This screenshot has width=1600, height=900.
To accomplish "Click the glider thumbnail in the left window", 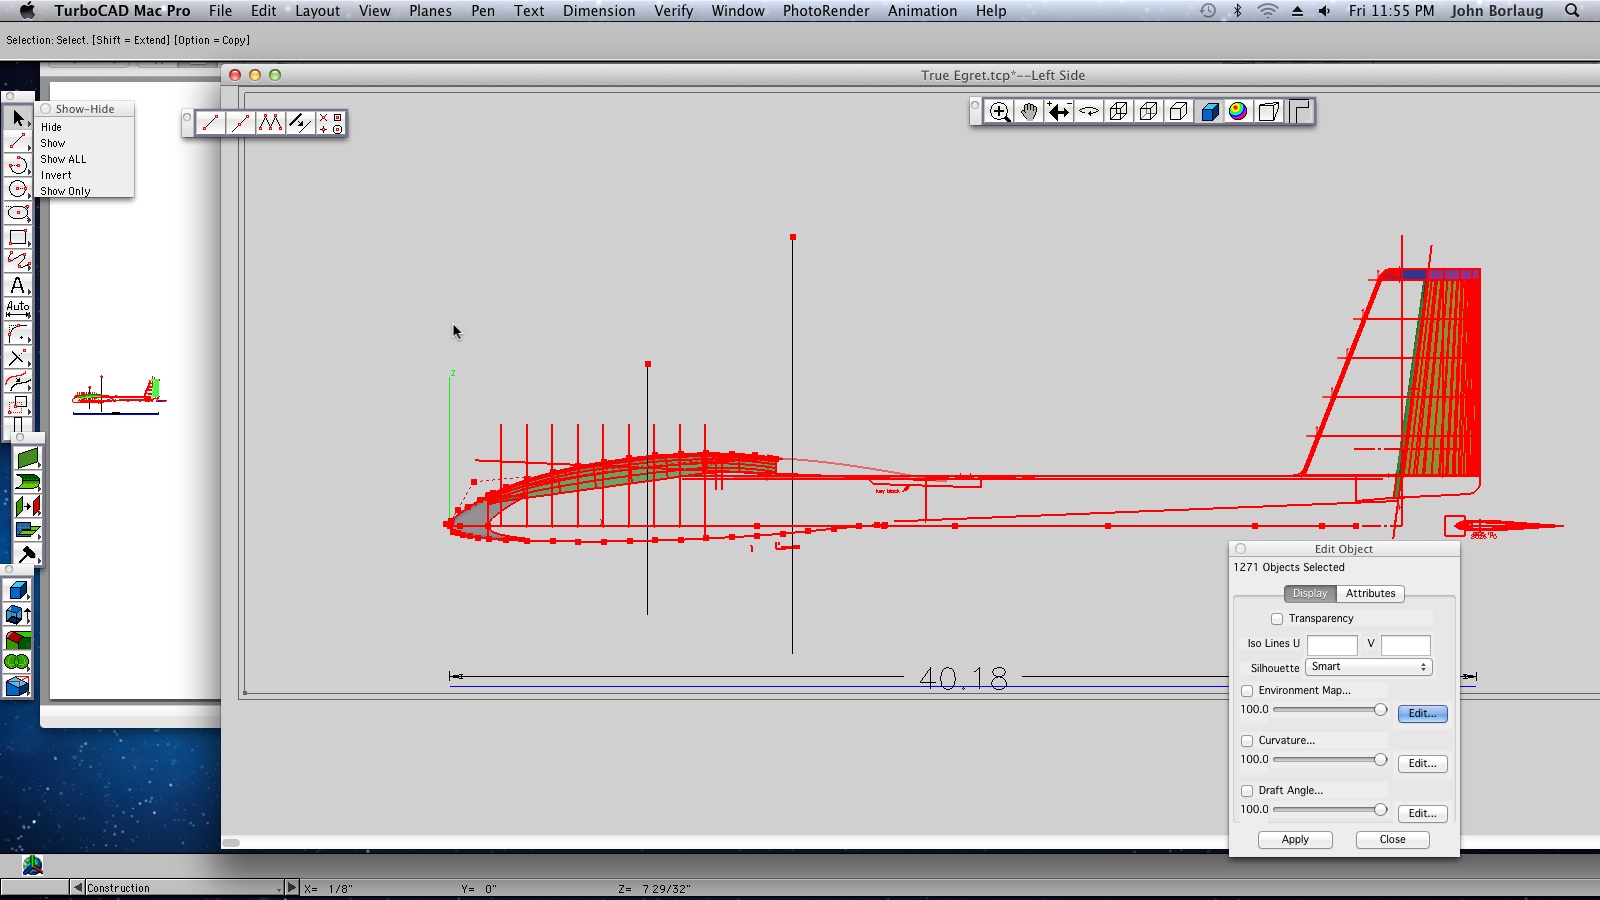I will tap(118, 394).
